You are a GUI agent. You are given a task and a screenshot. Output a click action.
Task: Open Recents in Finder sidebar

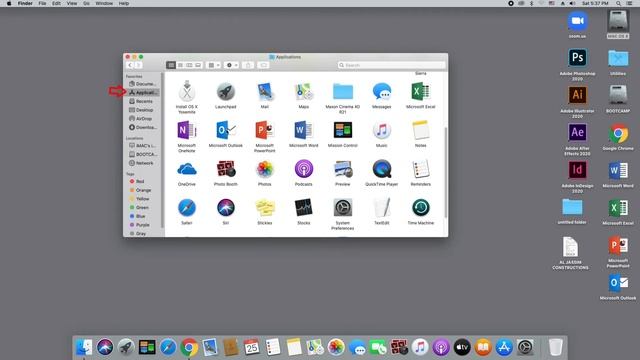(x=142, y=101)
